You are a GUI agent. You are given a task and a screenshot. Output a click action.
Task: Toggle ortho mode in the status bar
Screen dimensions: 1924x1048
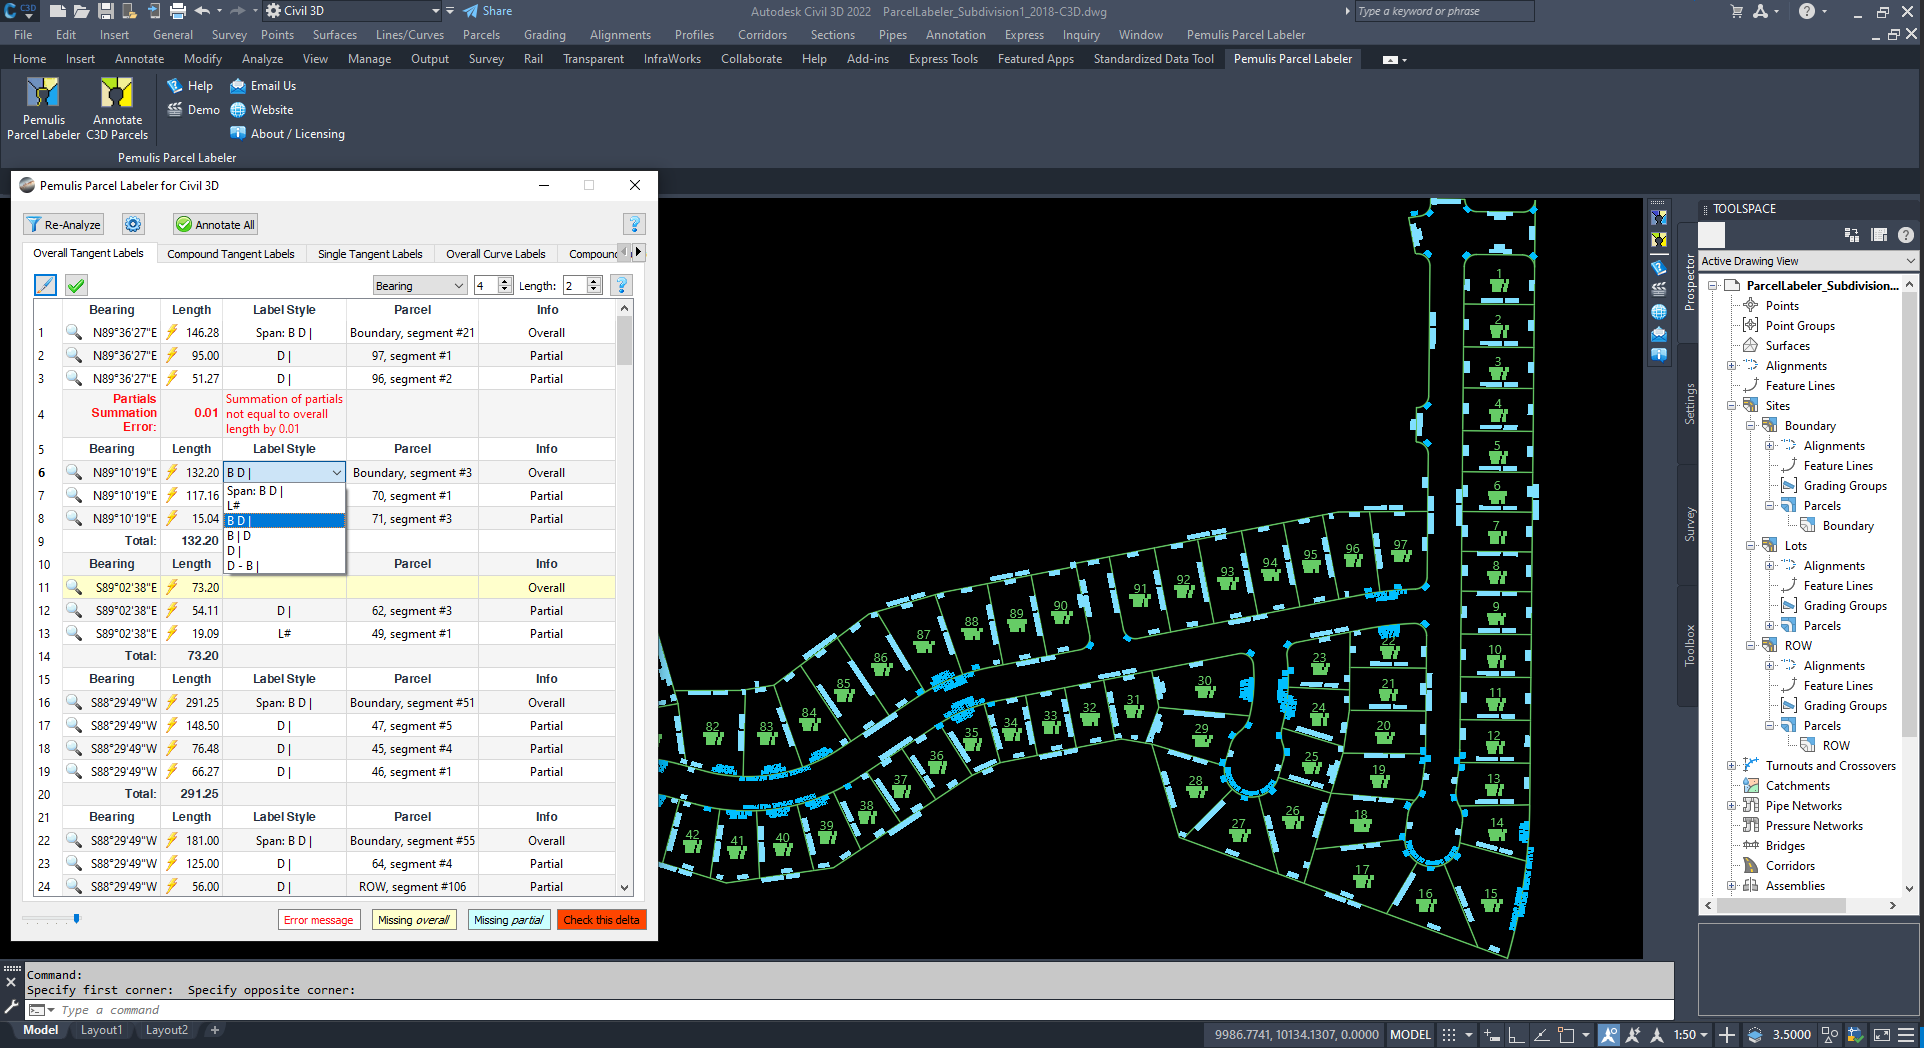(1516, 1035)
